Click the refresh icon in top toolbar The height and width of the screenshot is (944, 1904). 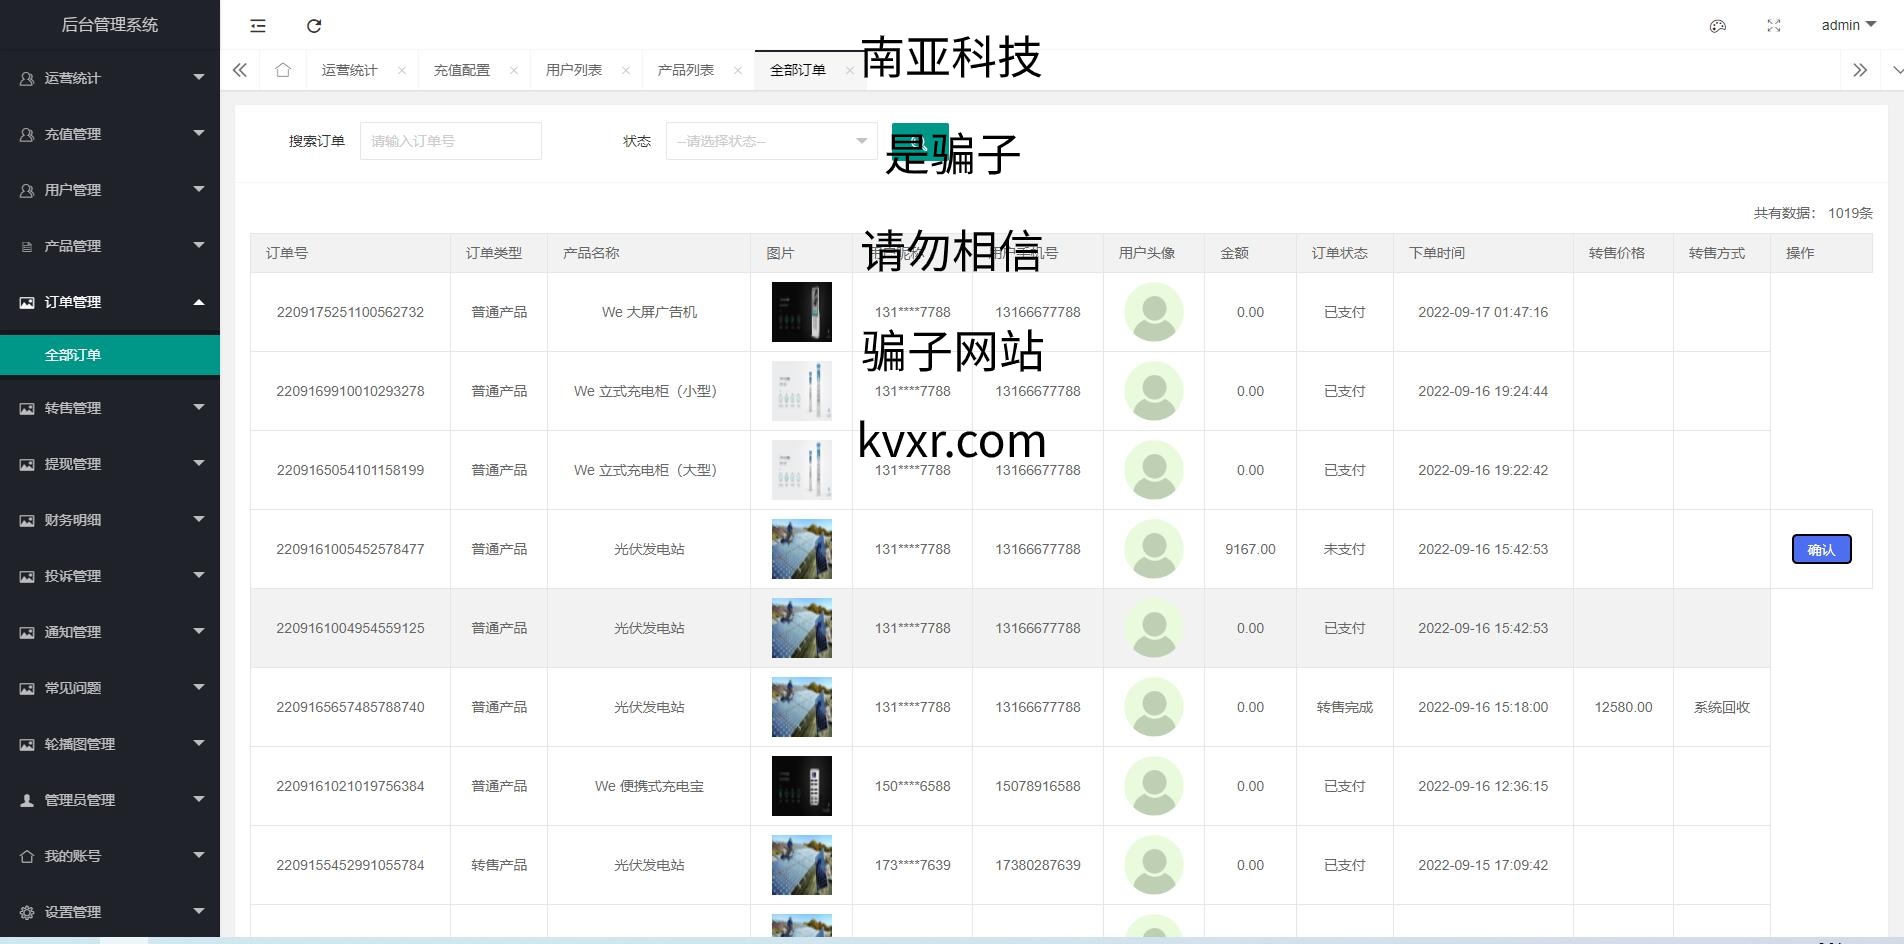pos(314,26)
